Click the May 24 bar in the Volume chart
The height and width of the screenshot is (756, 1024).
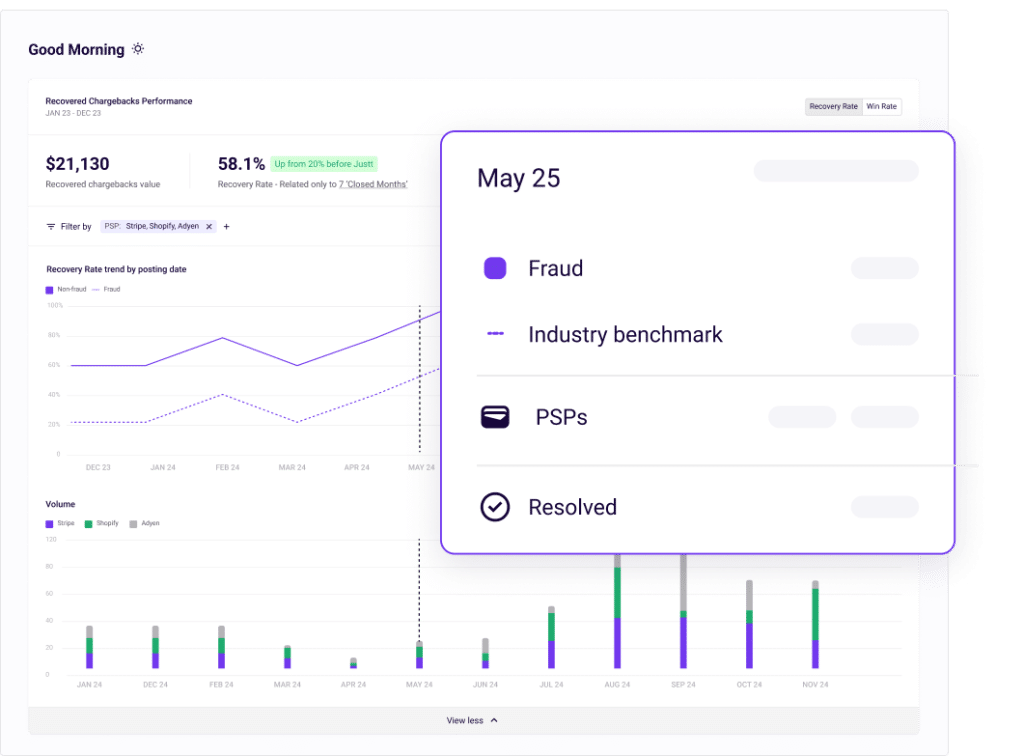pos(420,655)
